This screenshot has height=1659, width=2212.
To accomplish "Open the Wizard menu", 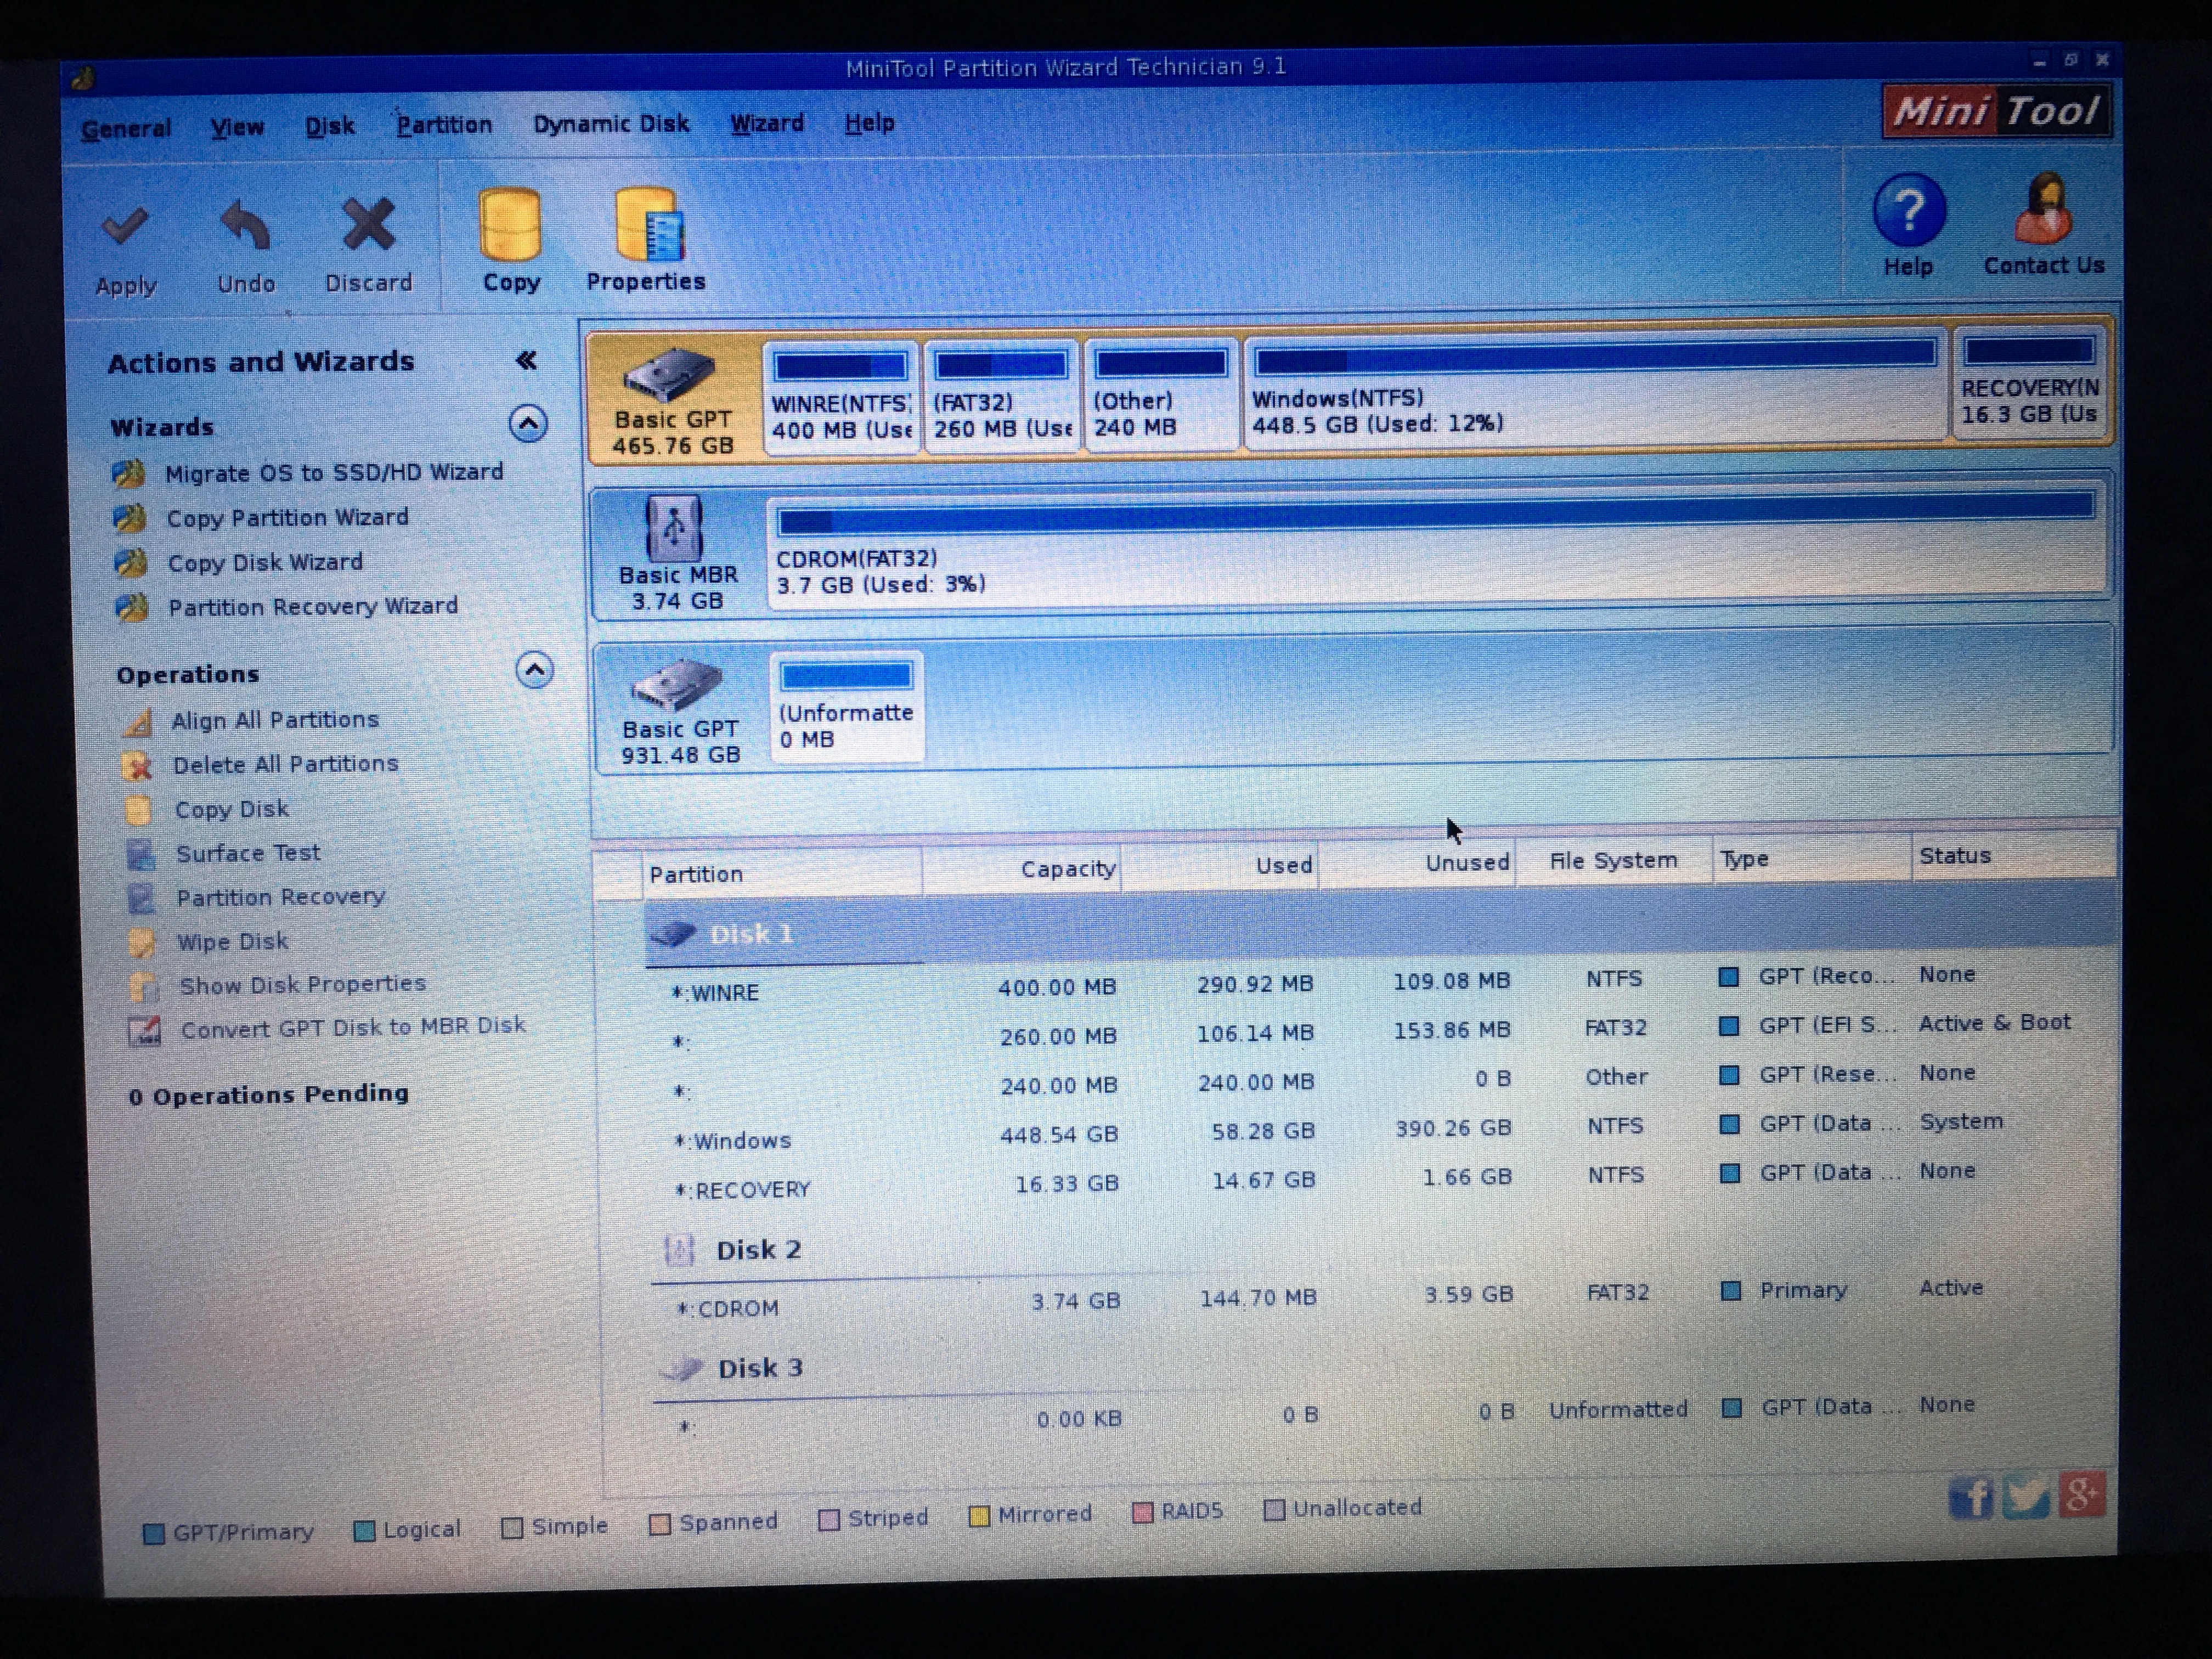I will pos(767,123).
